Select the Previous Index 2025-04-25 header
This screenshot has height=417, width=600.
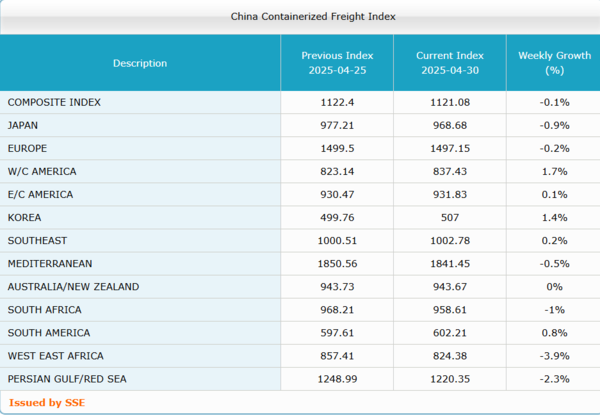coord(337,63)
